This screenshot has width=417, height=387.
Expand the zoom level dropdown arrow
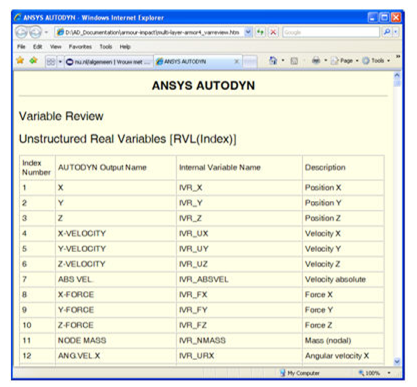coord(389,373)
